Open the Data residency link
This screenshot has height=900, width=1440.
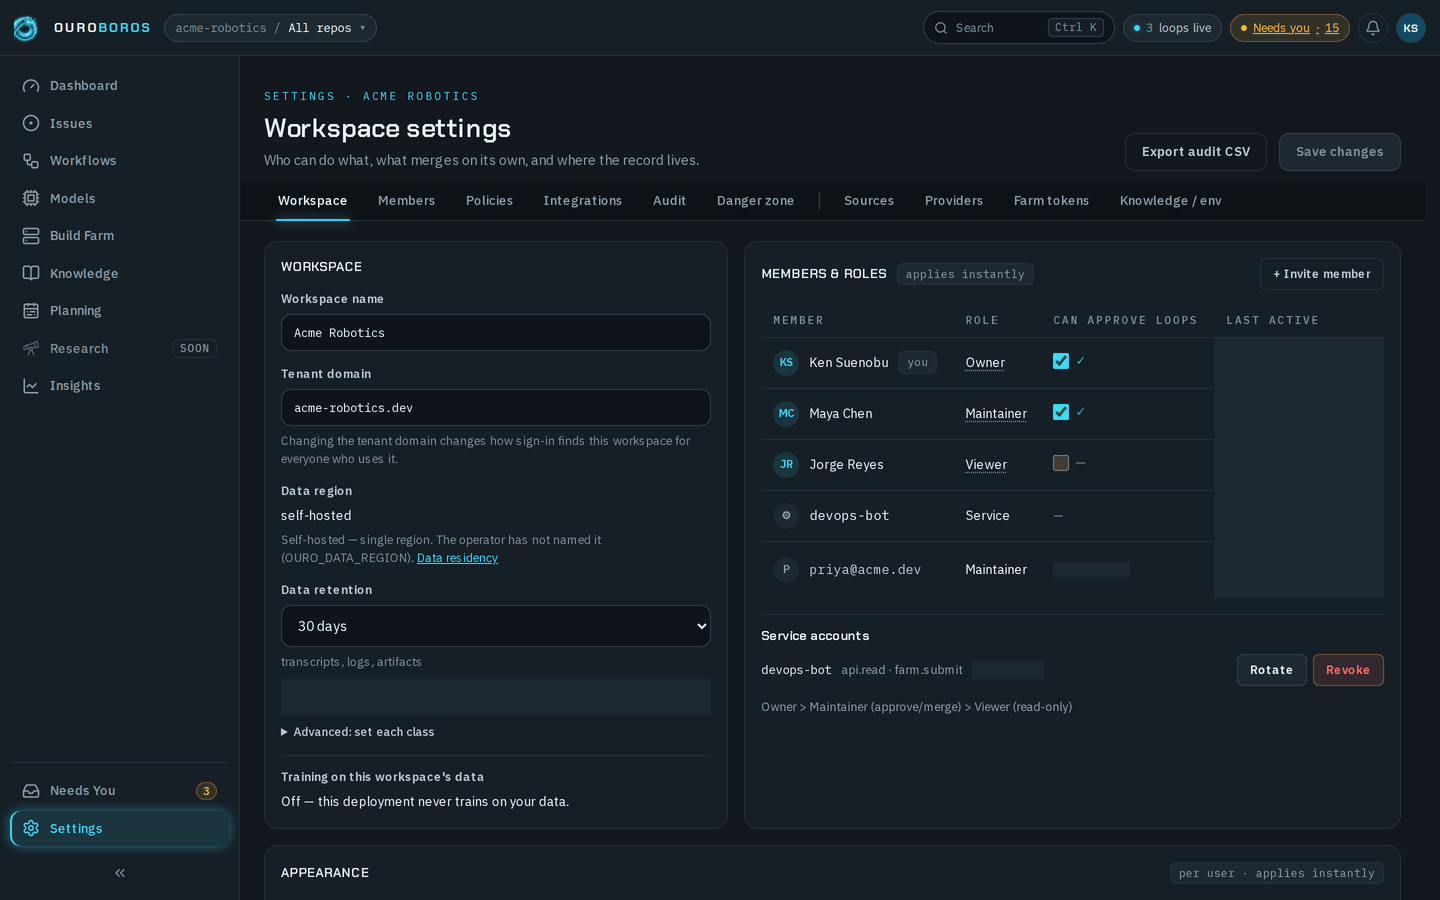(x=457, y=558)
